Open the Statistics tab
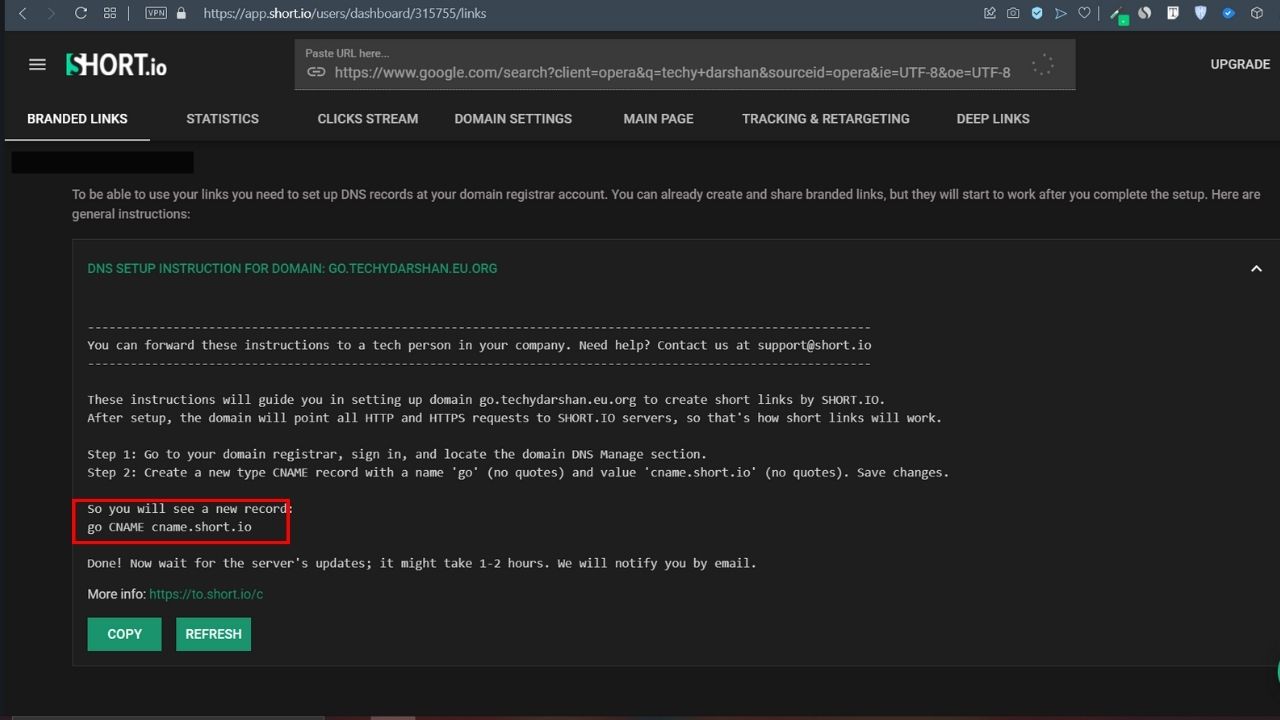This screenshot has width=1280, height=720. (x=222, y=118)
